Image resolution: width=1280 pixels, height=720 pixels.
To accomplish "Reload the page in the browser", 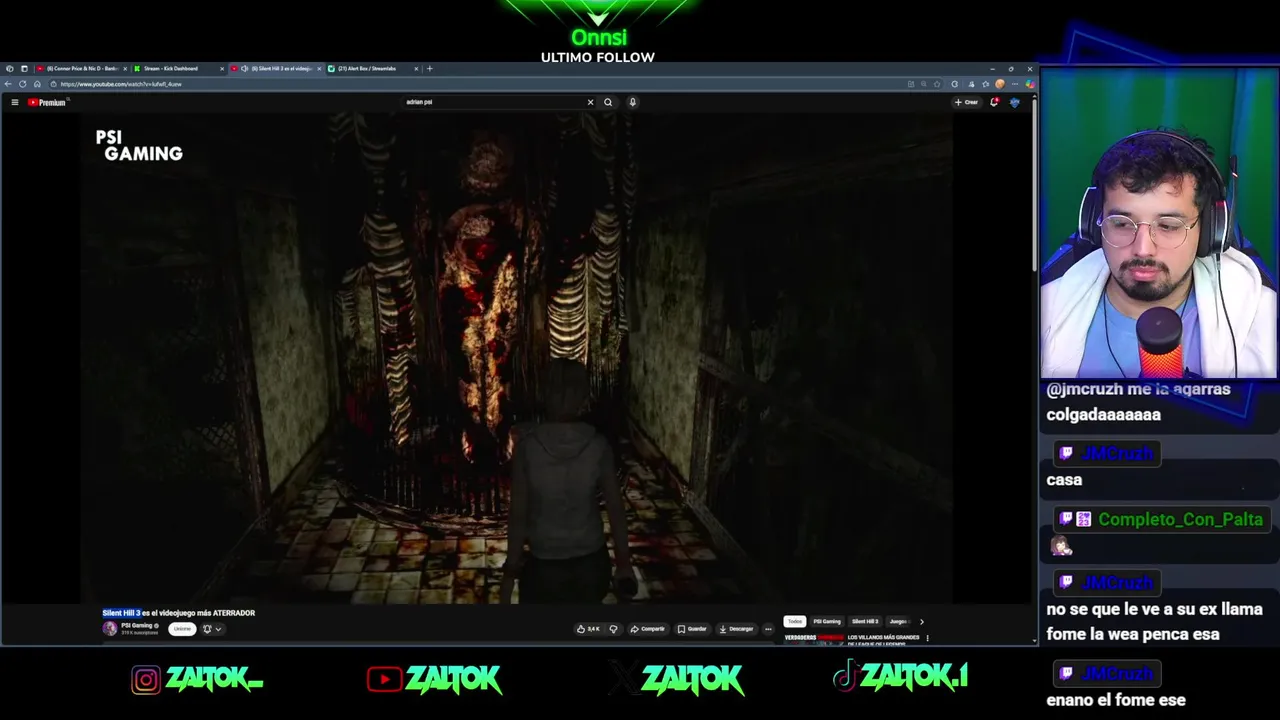I will (x=22, y=84).
